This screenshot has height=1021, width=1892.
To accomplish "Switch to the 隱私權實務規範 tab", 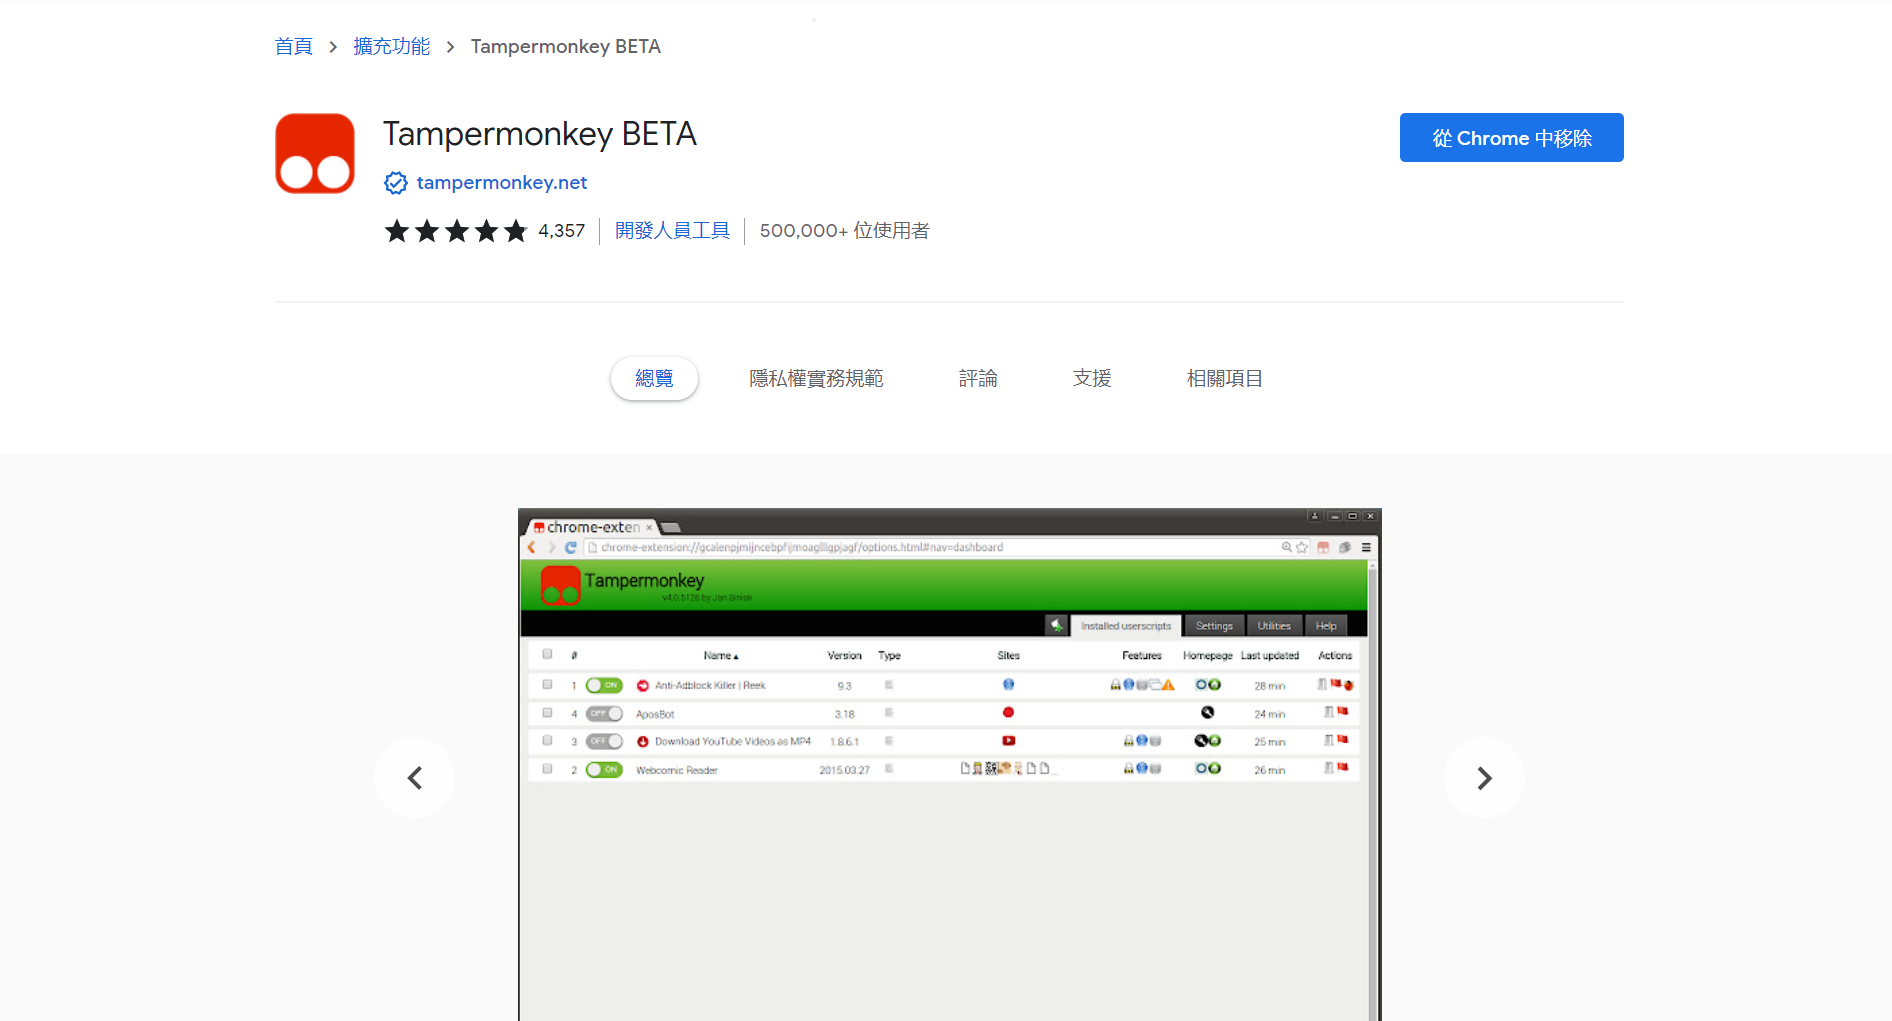I will pos(816,379).
